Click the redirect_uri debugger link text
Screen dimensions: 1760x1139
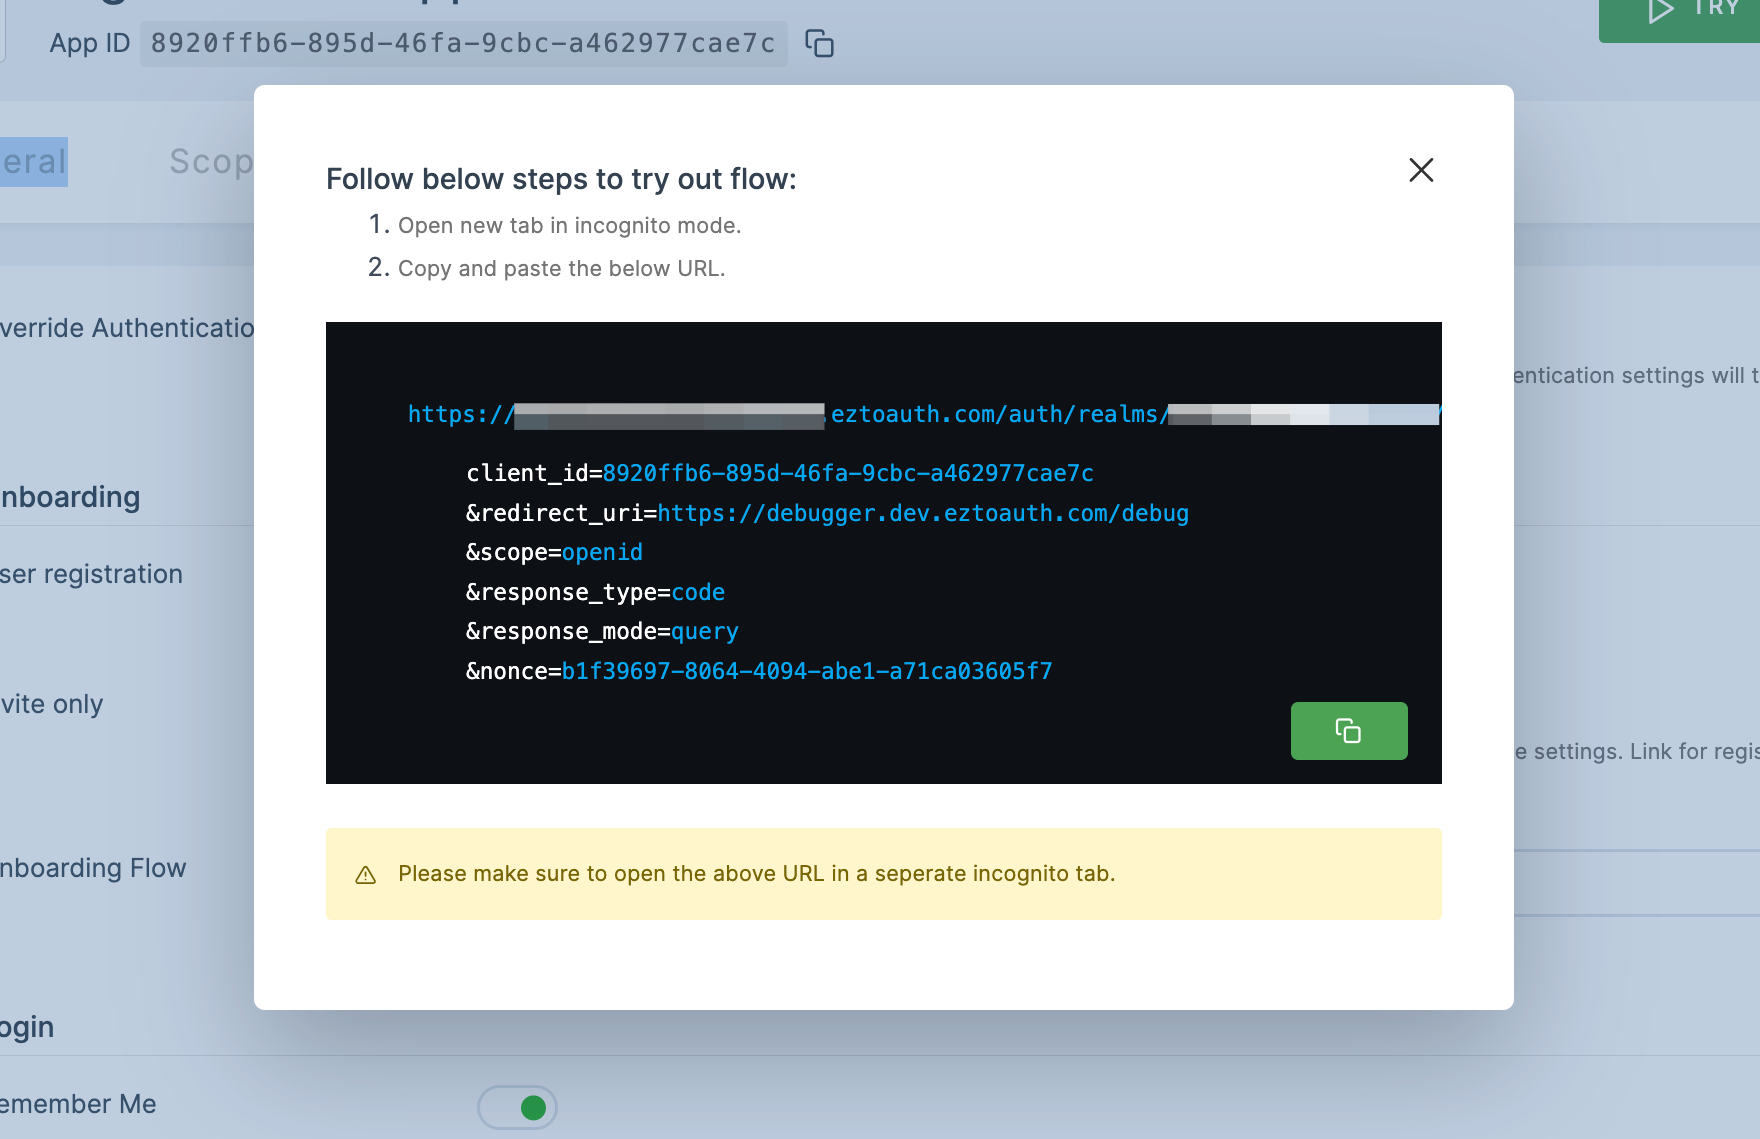point(923,513)
